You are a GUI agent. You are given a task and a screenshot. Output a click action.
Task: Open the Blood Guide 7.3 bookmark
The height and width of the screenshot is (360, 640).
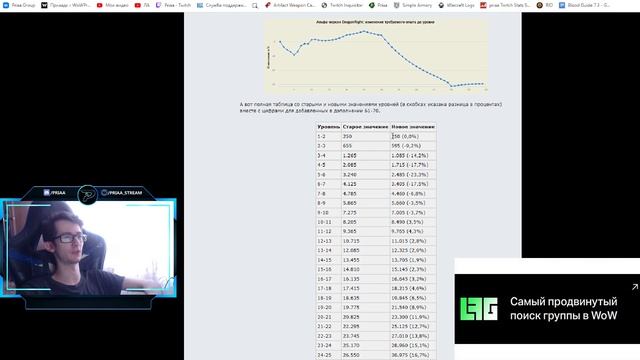click(584, 5)
